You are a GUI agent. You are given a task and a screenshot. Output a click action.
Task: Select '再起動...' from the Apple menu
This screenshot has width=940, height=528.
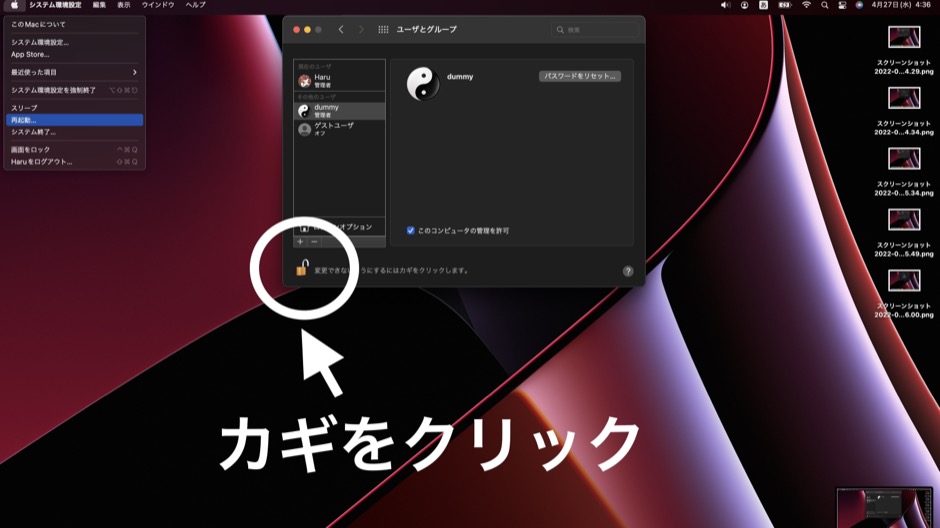(x=74, y=120)
